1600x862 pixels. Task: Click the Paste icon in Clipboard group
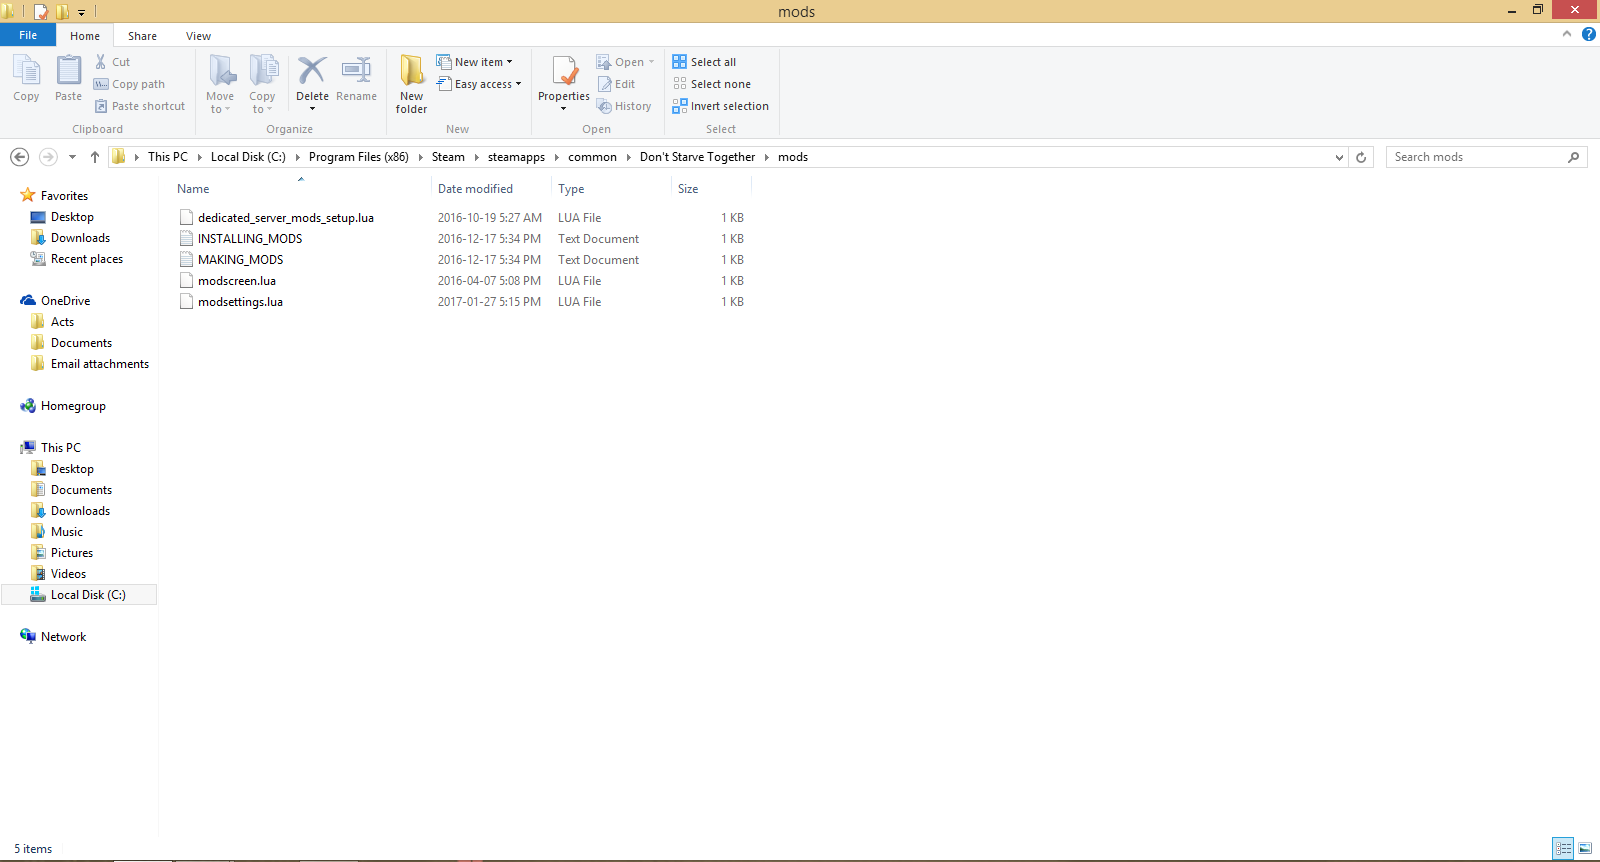point(68,71)
